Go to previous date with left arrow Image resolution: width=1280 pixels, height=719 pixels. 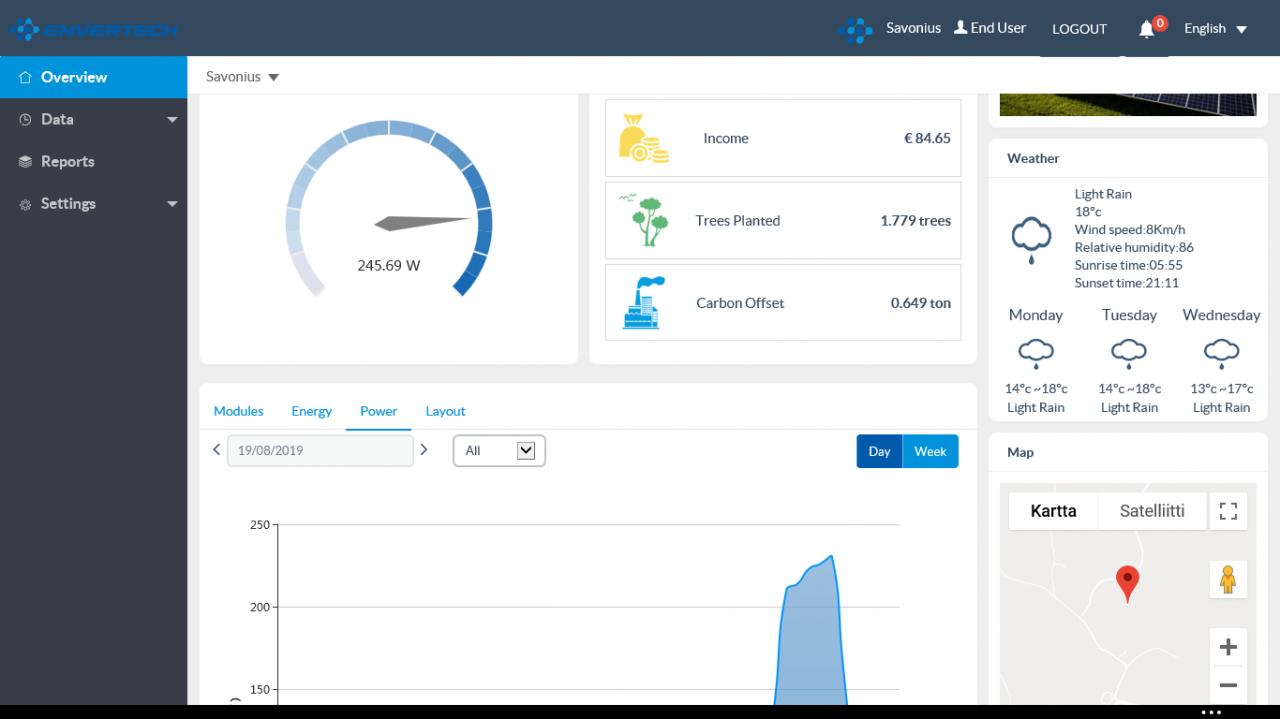coord(216,450)
